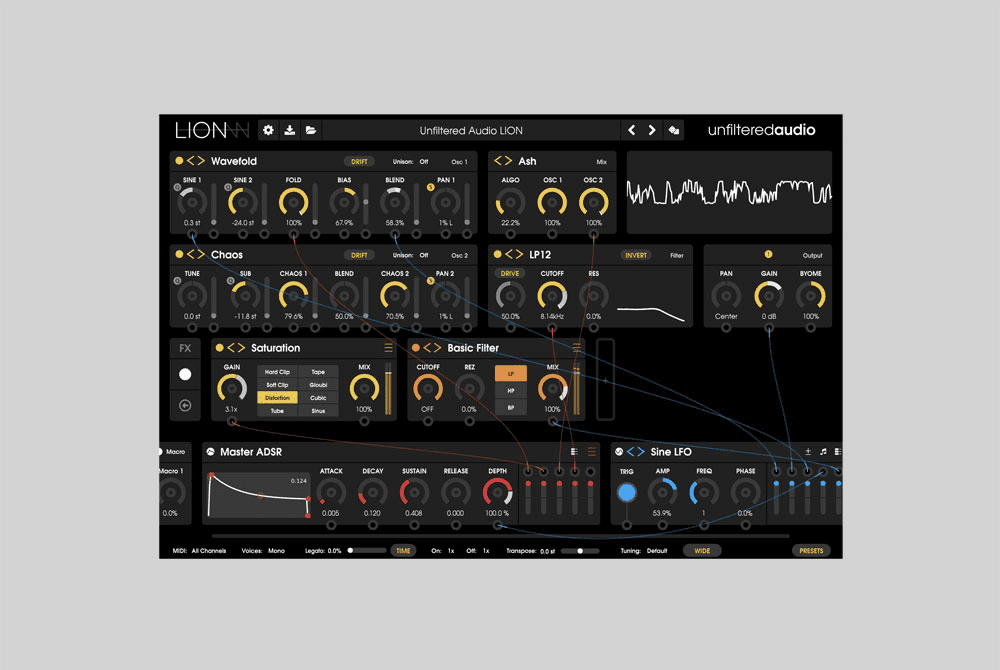Open the PRESETS button

[811, 551]
